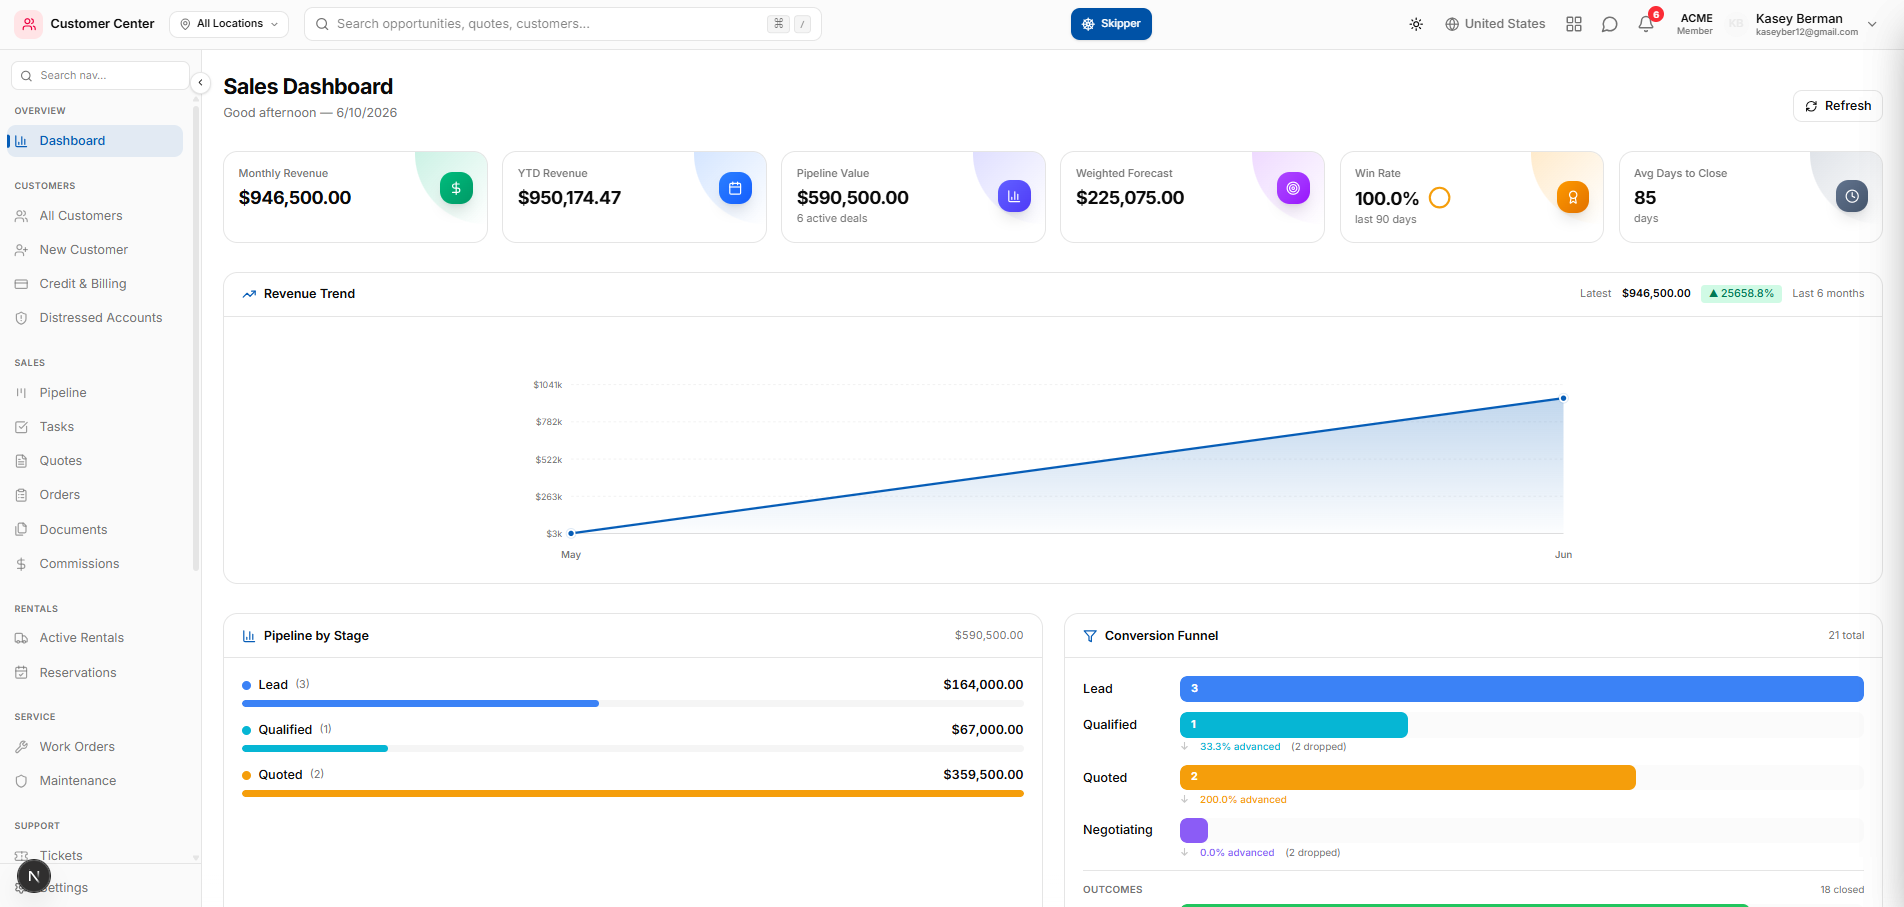Click the Orders clipboard icon in sidebar
1904x907 pixels.
pos(21,495)
